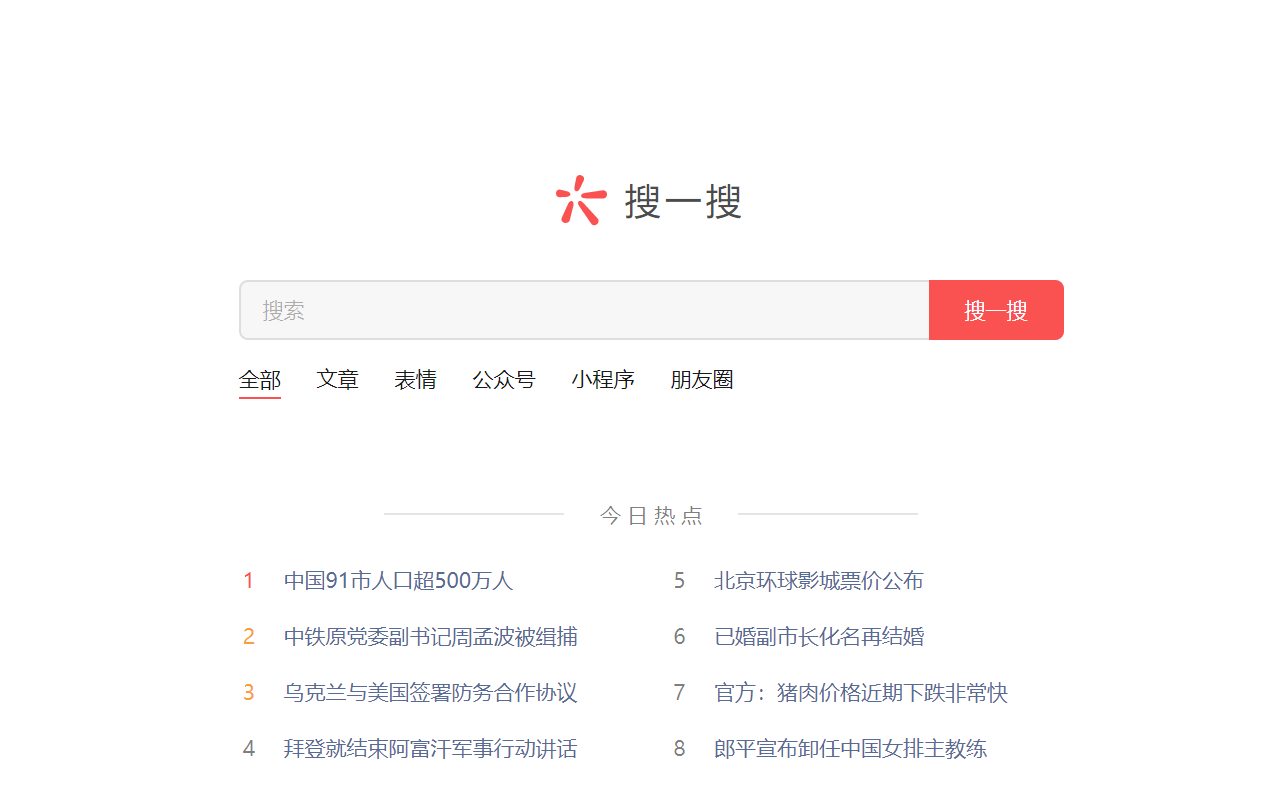This screenshot has width=1288, height=797.
Task: Switch to the 表情 tab
Action: 415,380
